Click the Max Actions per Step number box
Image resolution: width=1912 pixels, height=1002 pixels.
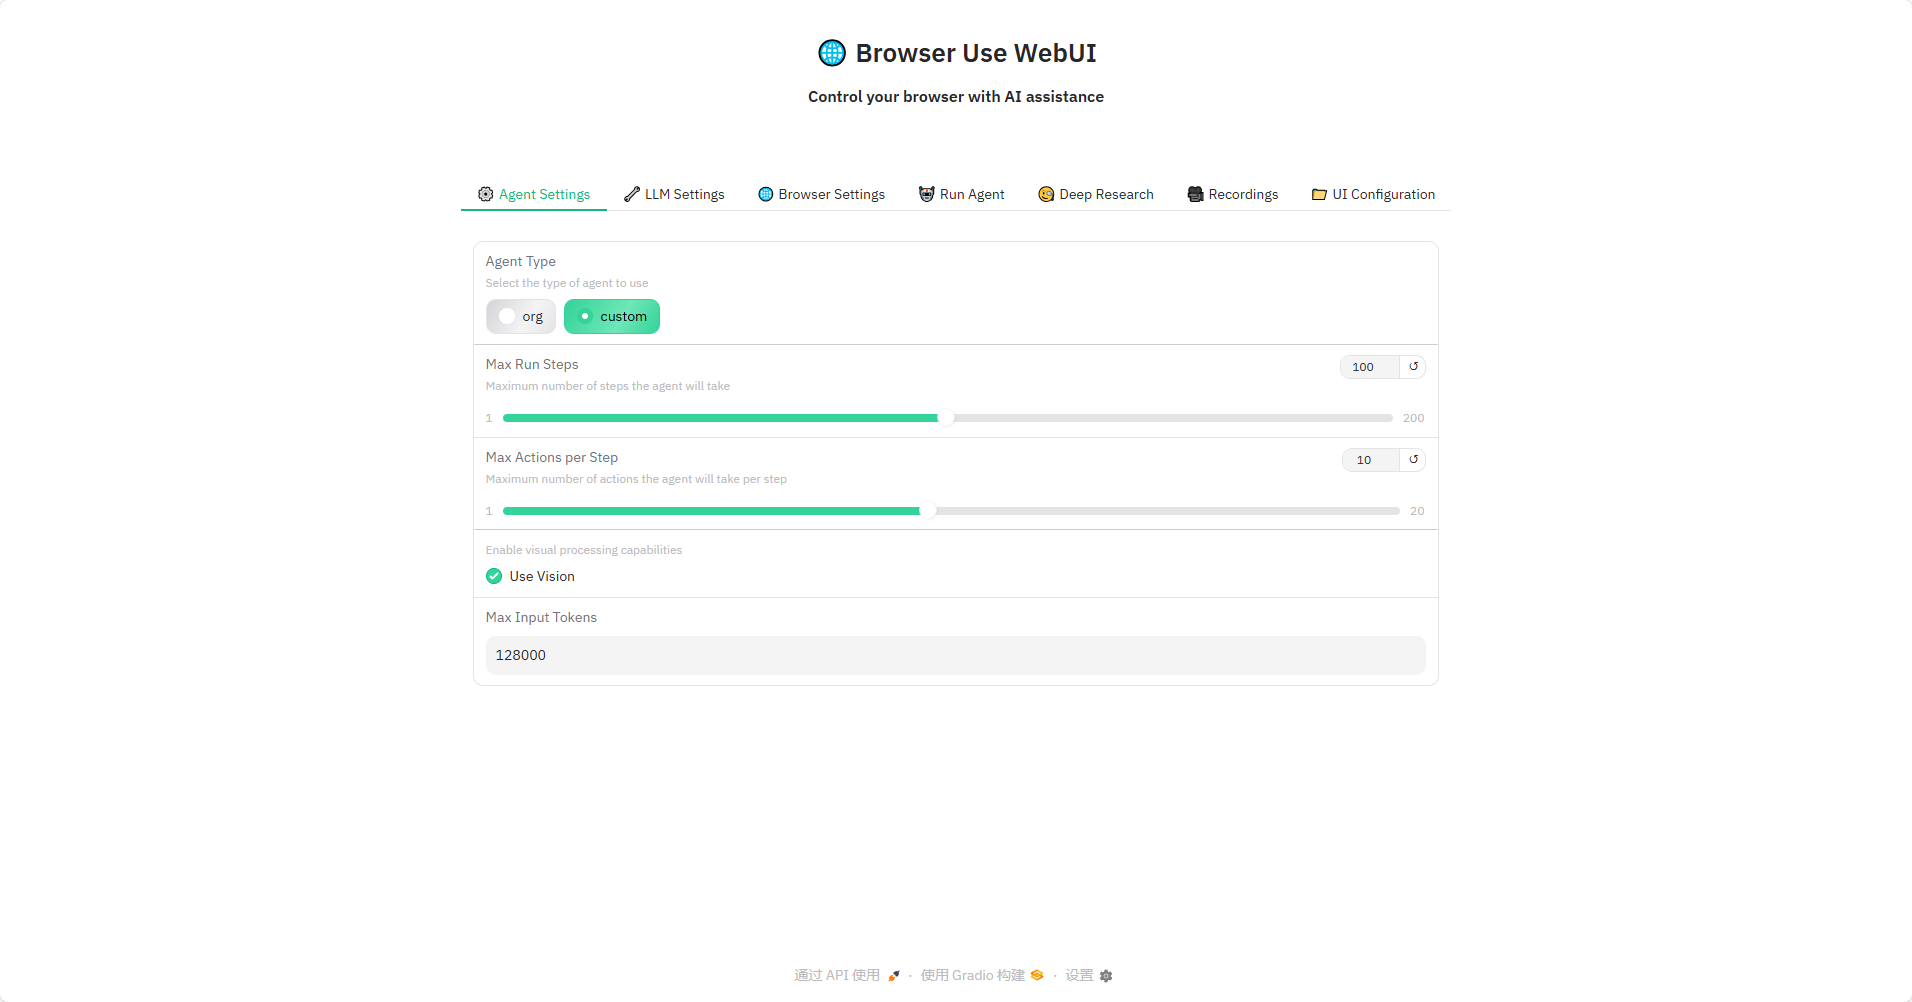[1370, 460]
